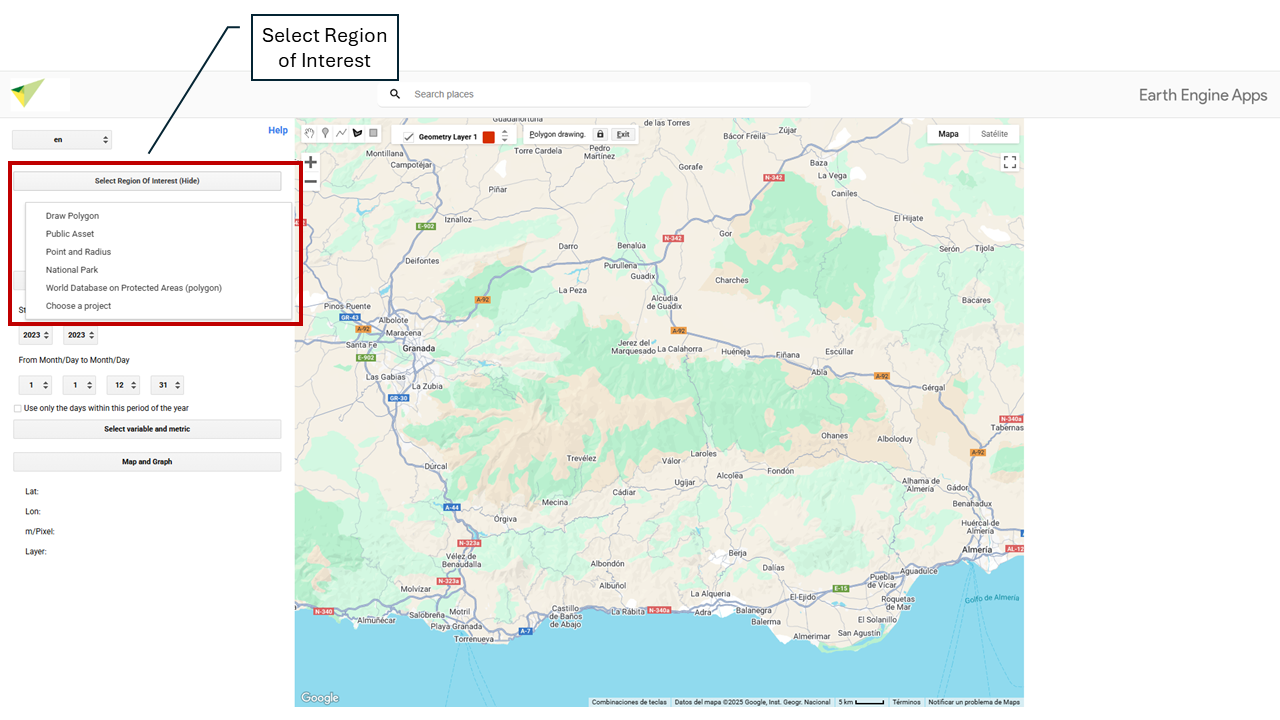Select the draw rectangle tool
This screenshot has height=720, width=1280.
coord(373,133)
